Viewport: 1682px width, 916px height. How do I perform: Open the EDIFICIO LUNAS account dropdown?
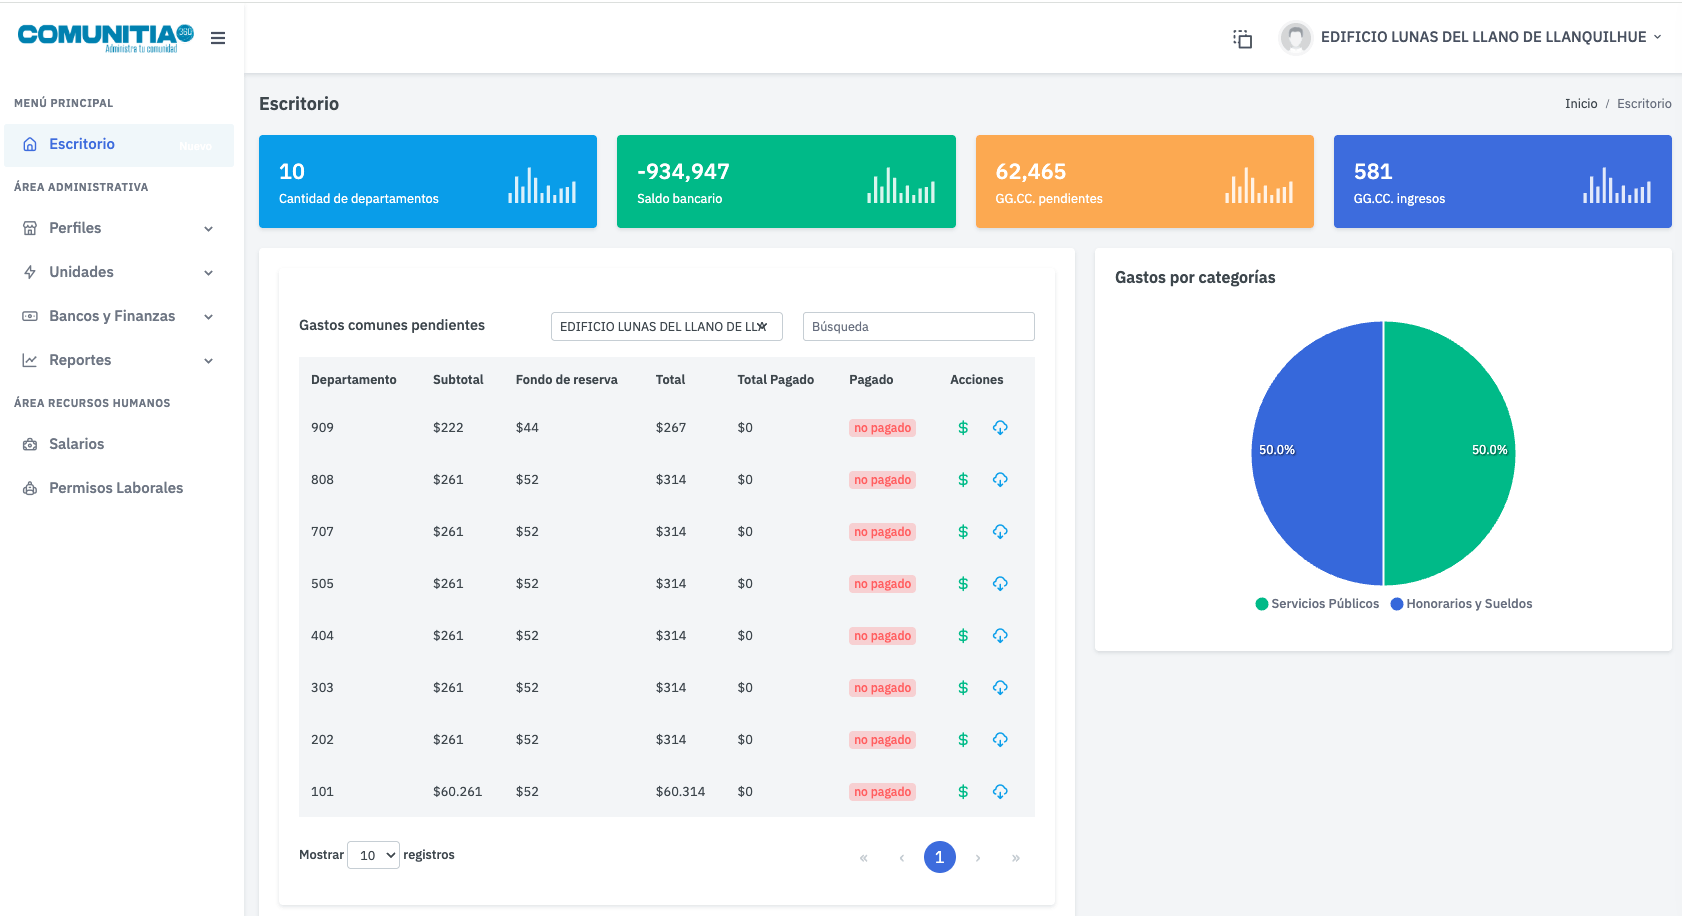click(1471, 37)
